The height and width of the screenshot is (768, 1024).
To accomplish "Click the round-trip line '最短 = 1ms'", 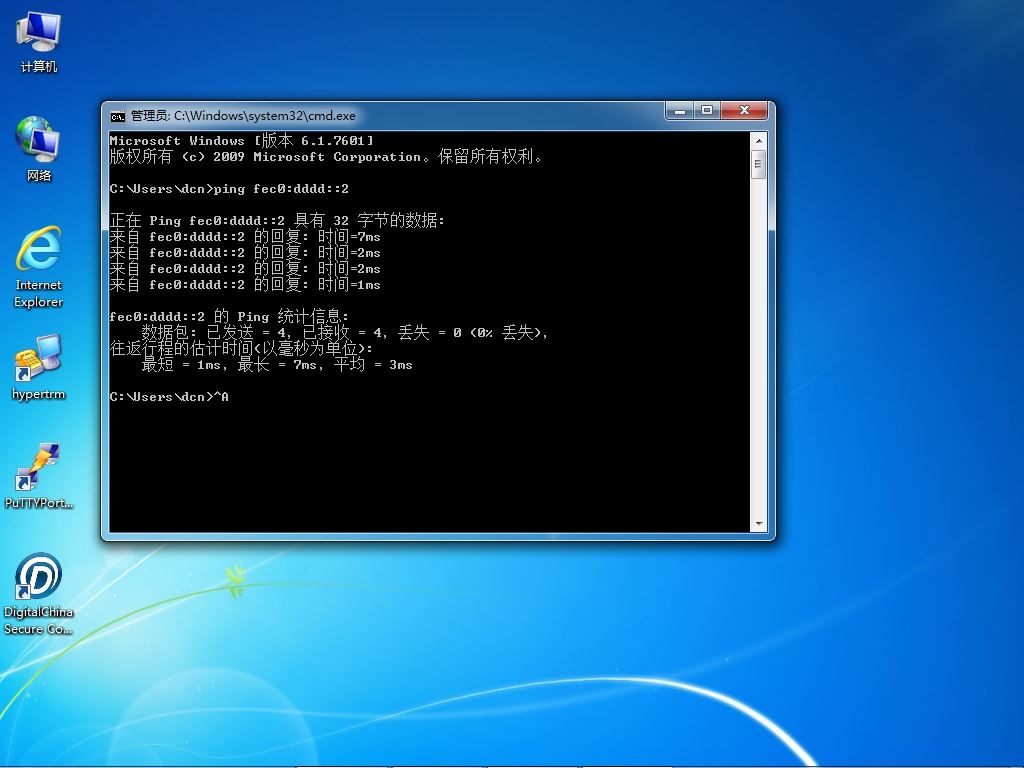I will 277,364.
